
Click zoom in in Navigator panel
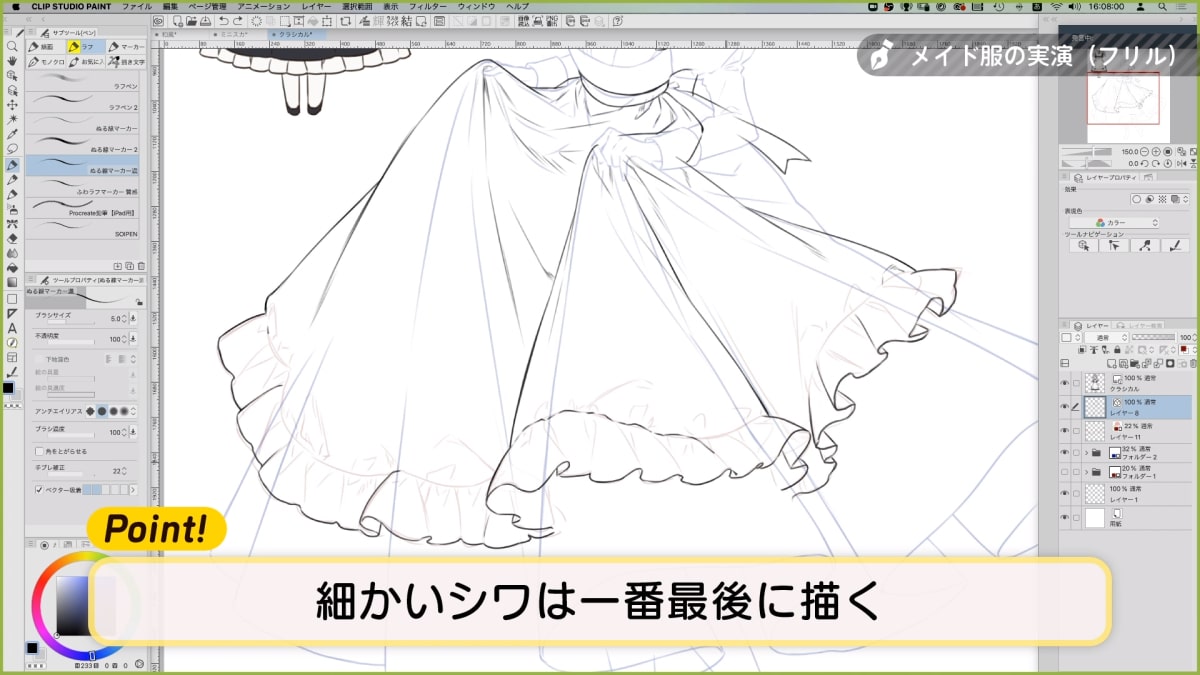pos(1157,152)
